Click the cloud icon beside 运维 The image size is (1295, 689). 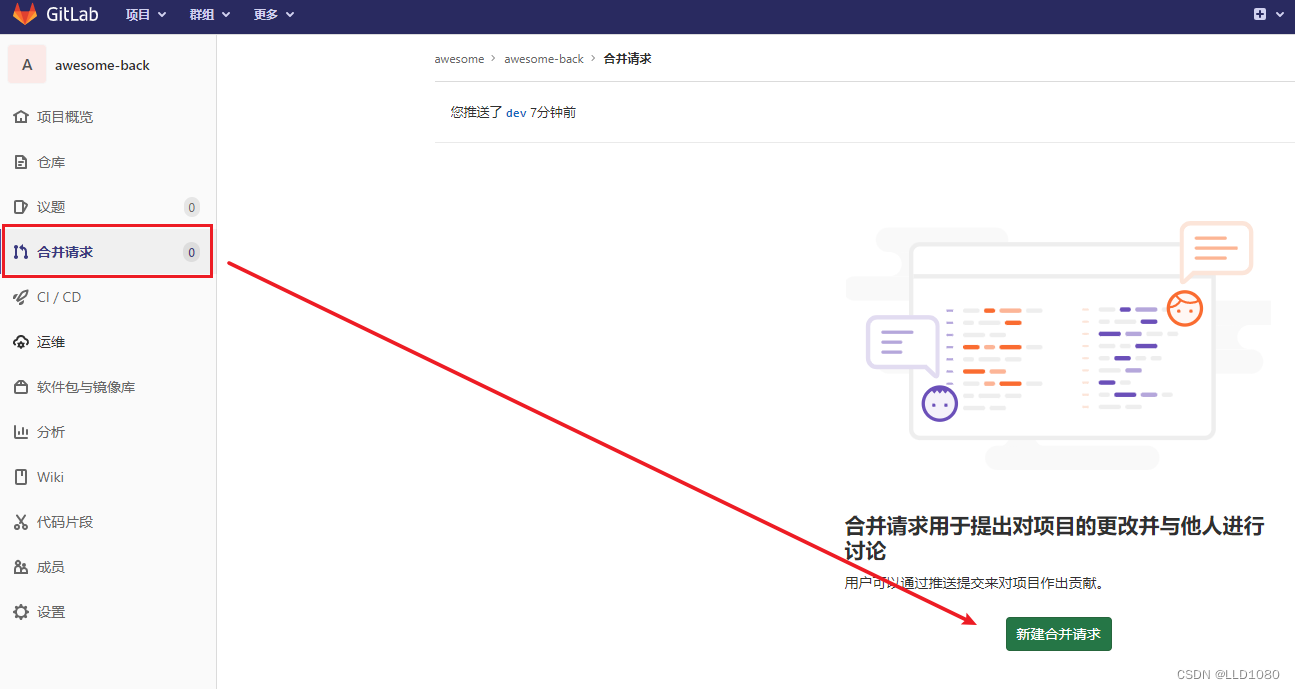[x=21, y=342]
